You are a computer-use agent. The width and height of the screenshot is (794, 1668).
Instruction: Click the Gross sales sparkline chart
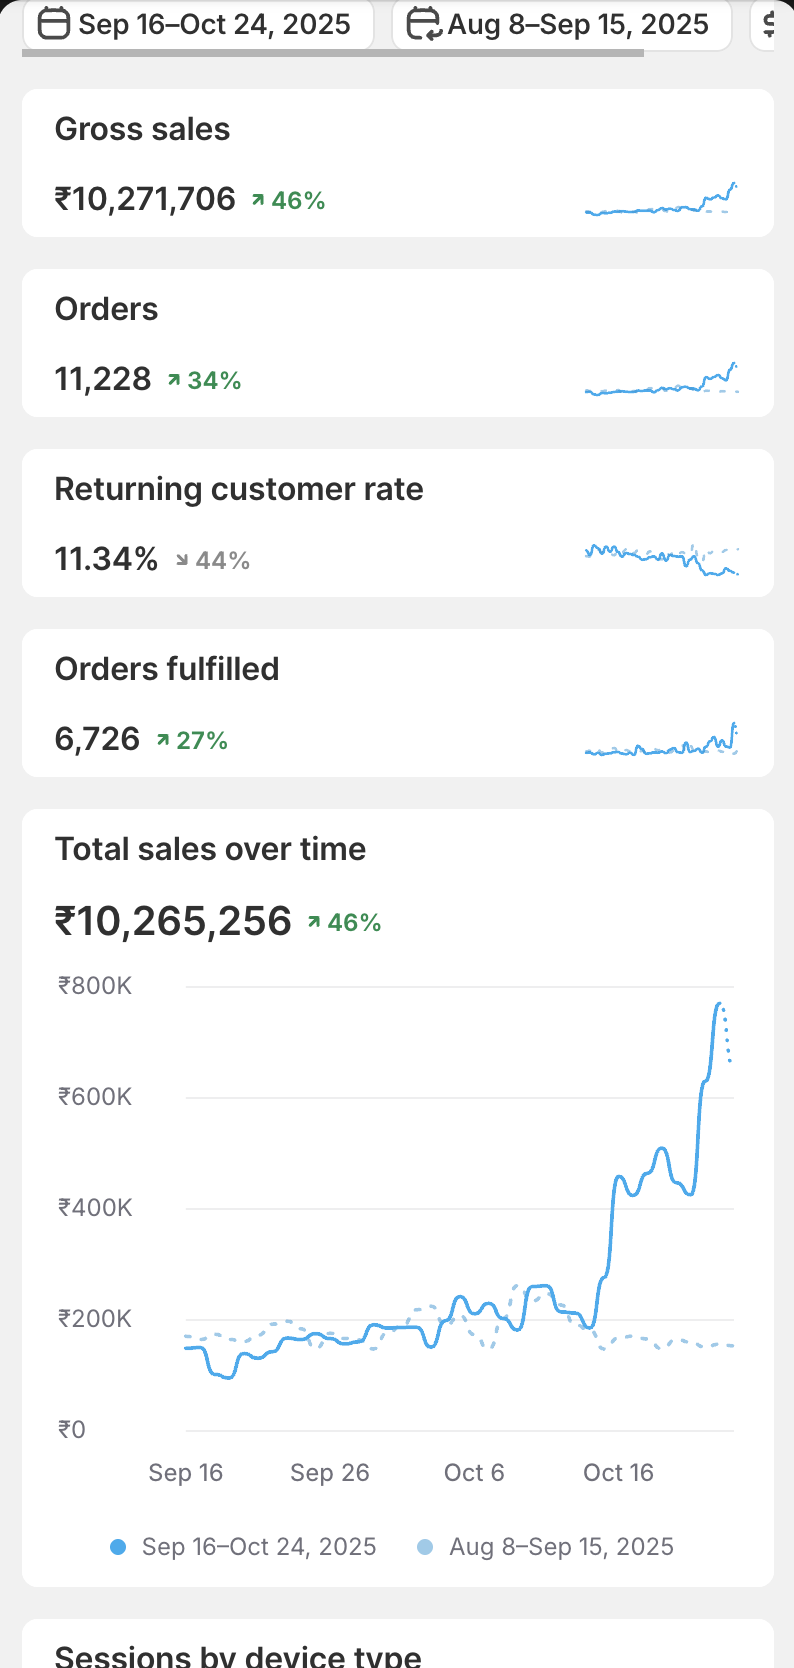pos(661,199)
